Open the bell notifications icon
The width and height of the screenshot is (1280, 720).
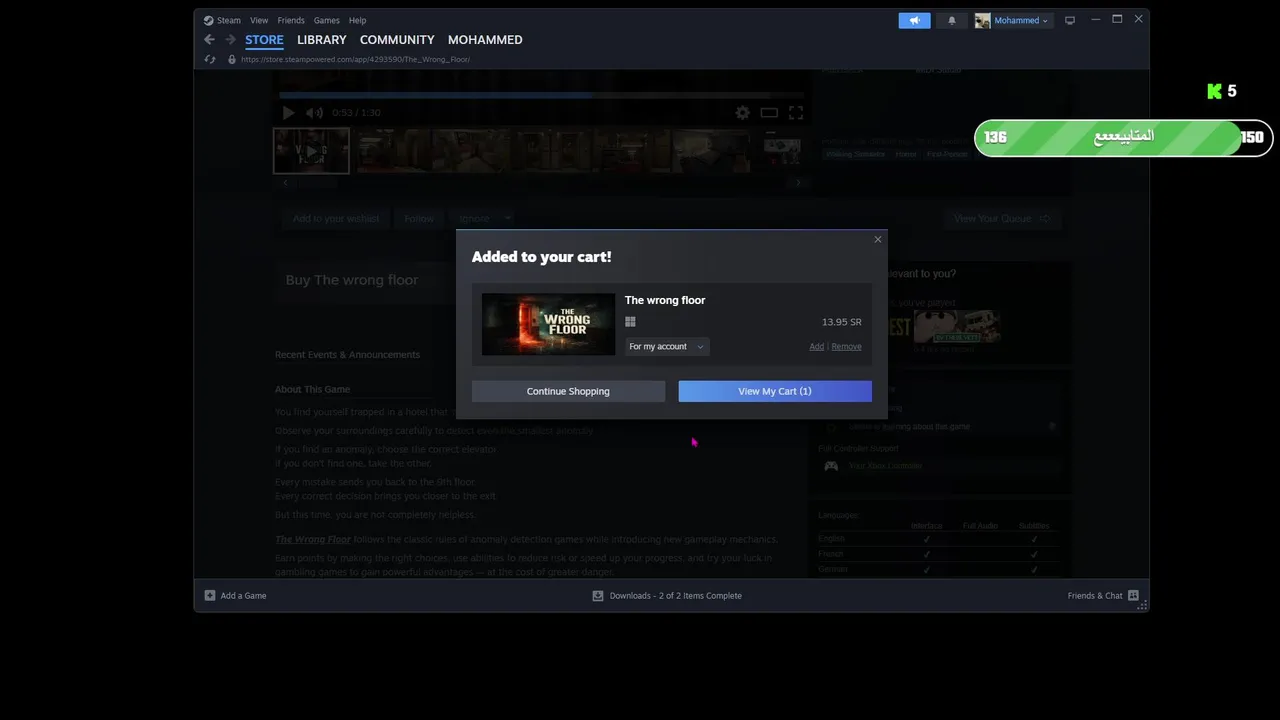click(x=952, y=20)
